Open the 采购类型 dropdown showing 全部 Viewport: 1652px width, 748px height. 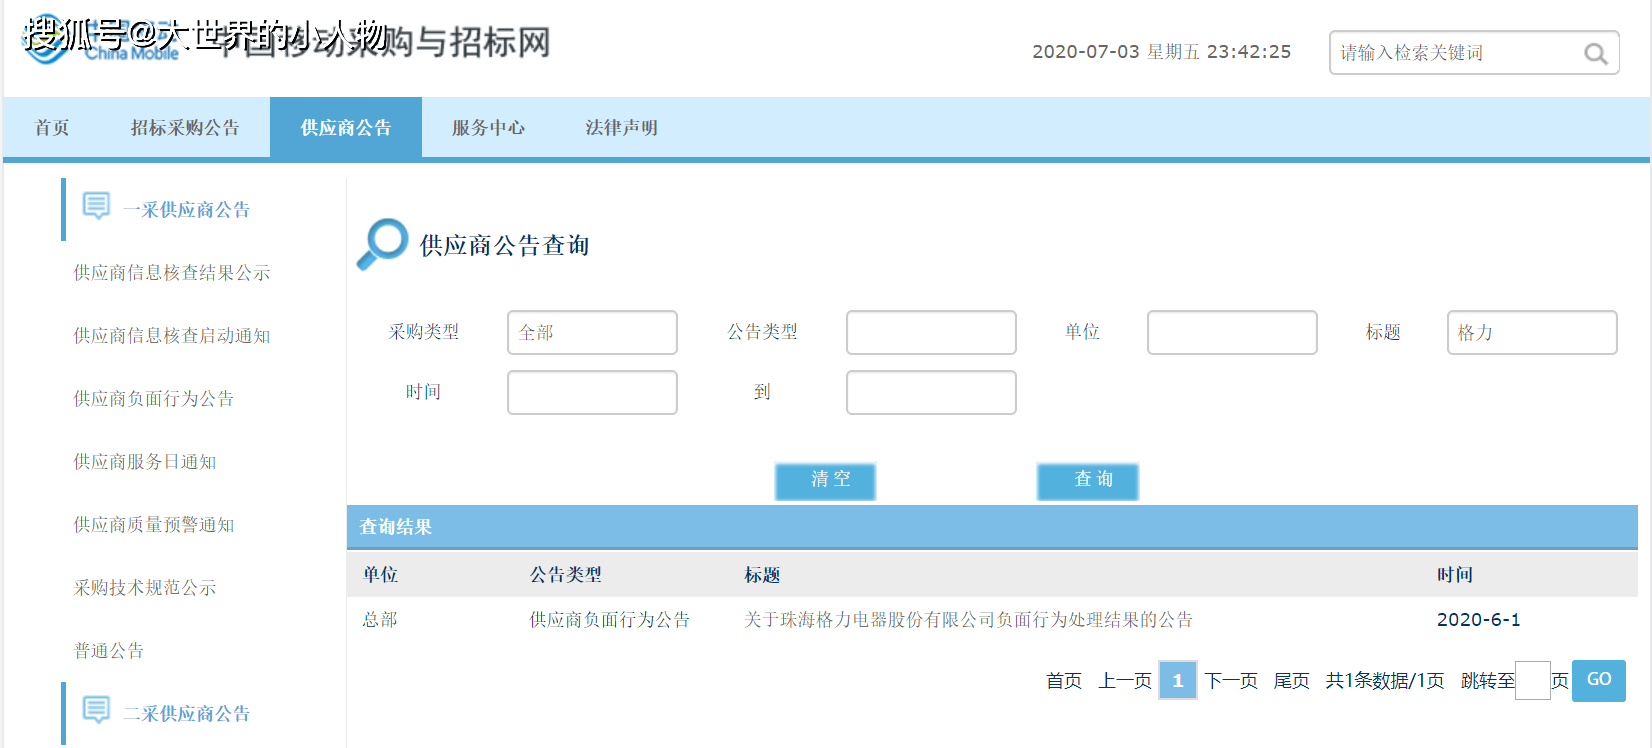click(x=592, y=332)
